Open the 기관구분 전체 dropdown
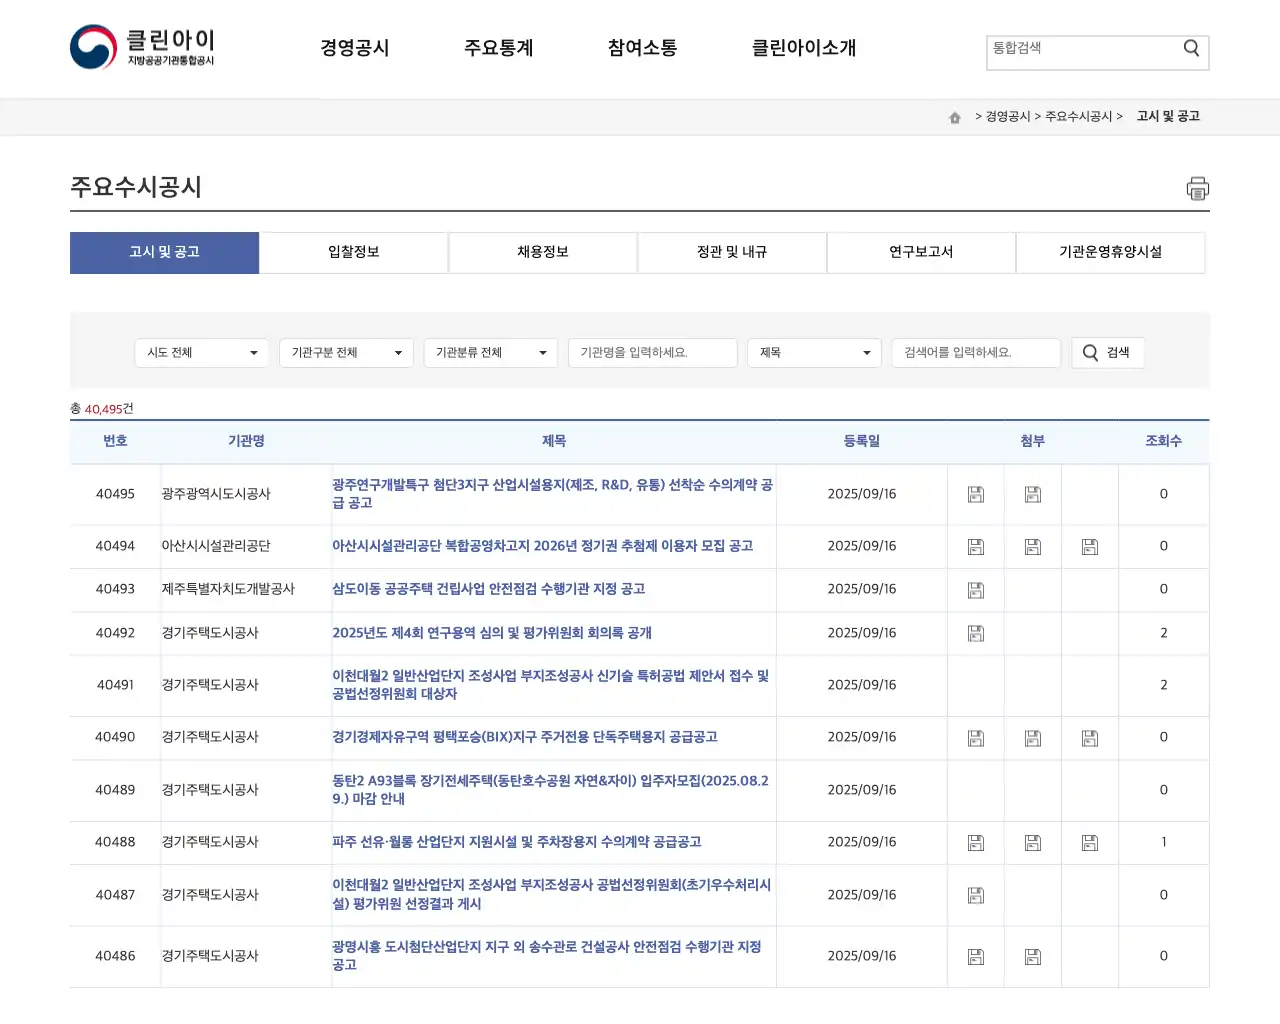This screenshot has width=1280, height=1024. (x=345, y=352)
